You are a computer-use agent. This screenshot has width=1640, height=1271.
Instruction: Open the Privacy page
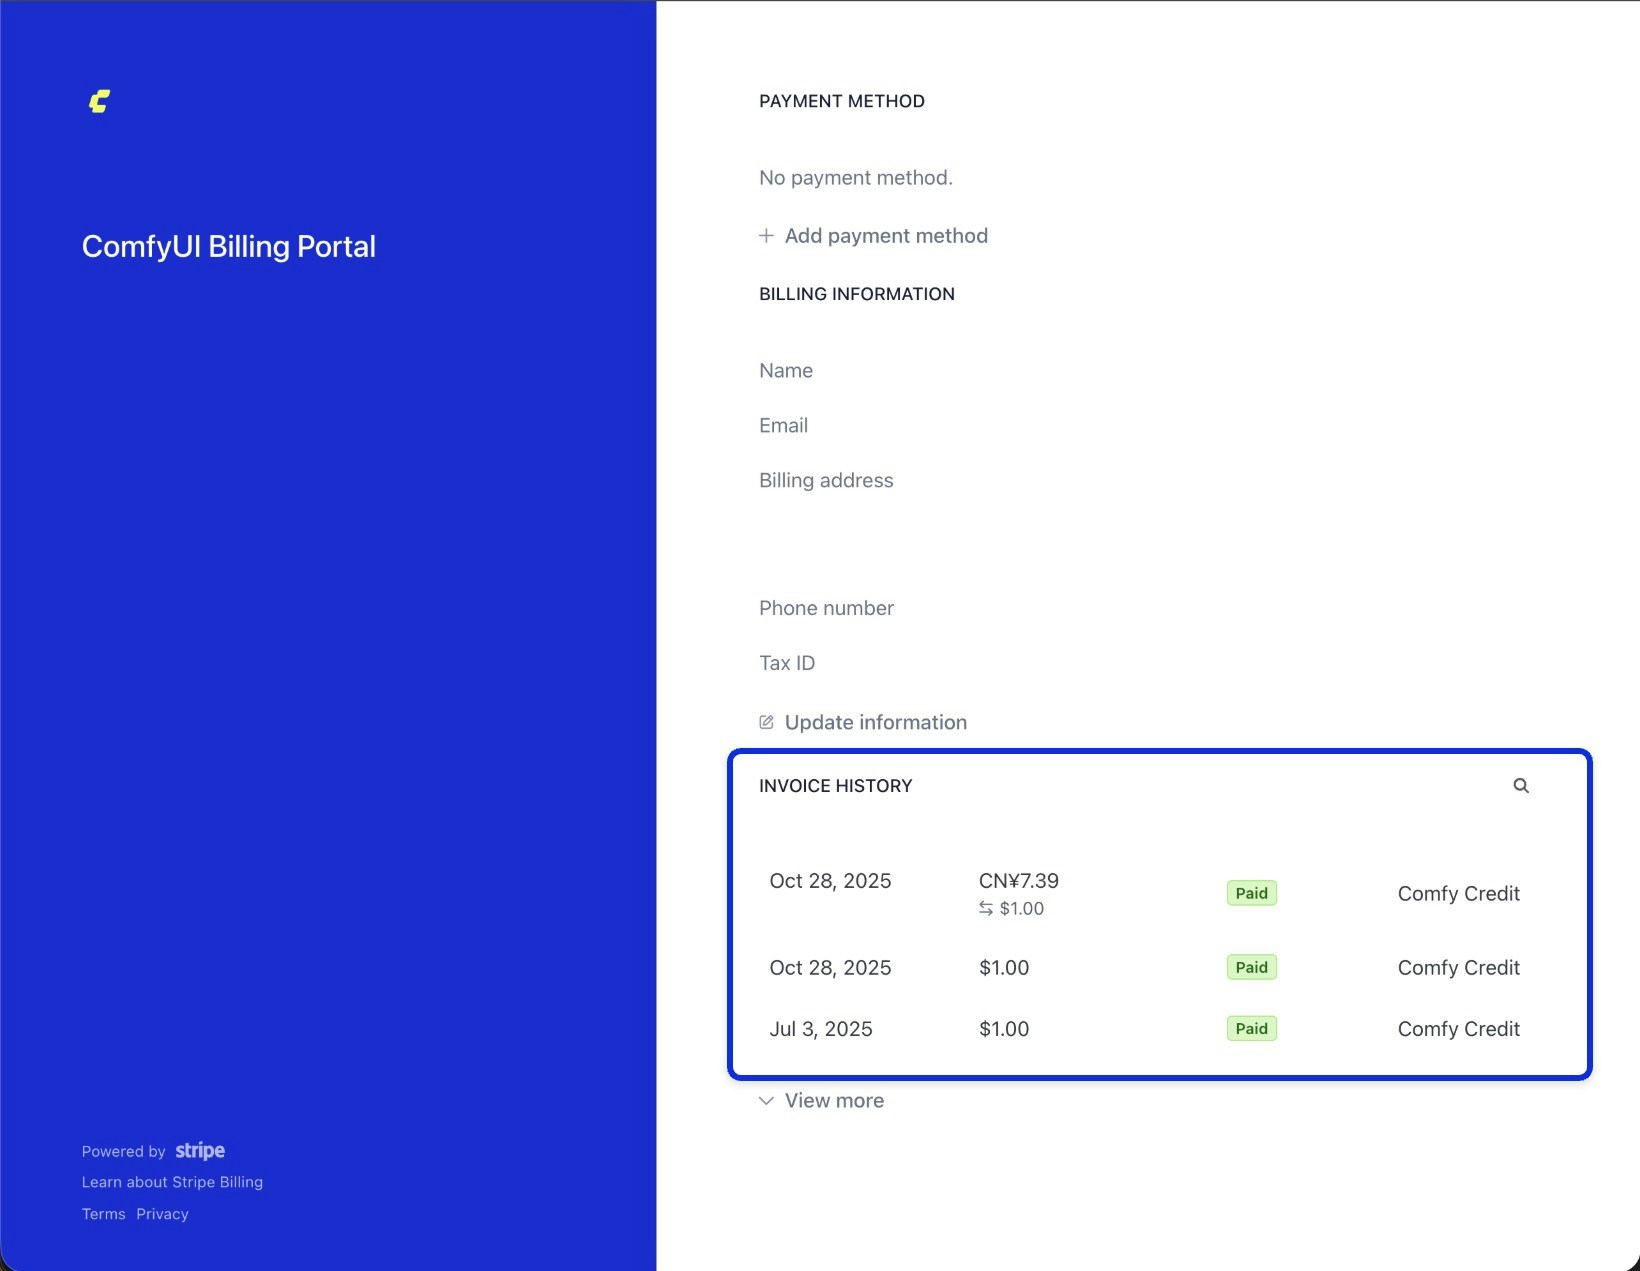point(162,1214)
